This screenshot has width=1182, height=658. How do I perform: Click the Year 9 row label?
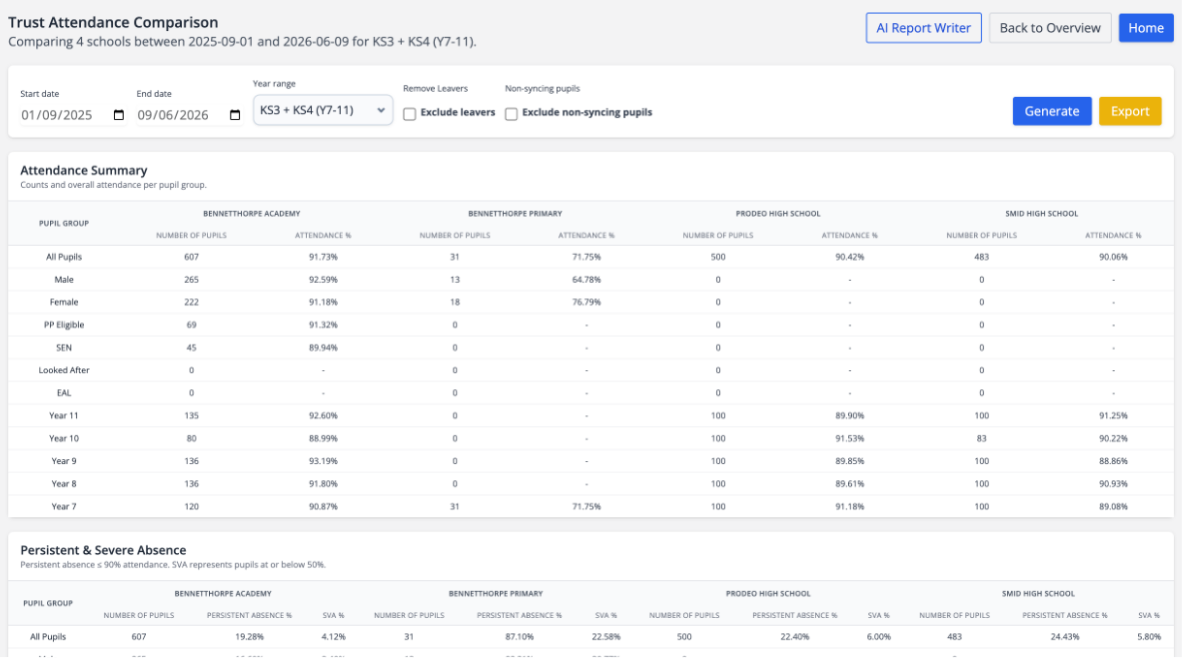click(64, 461)
